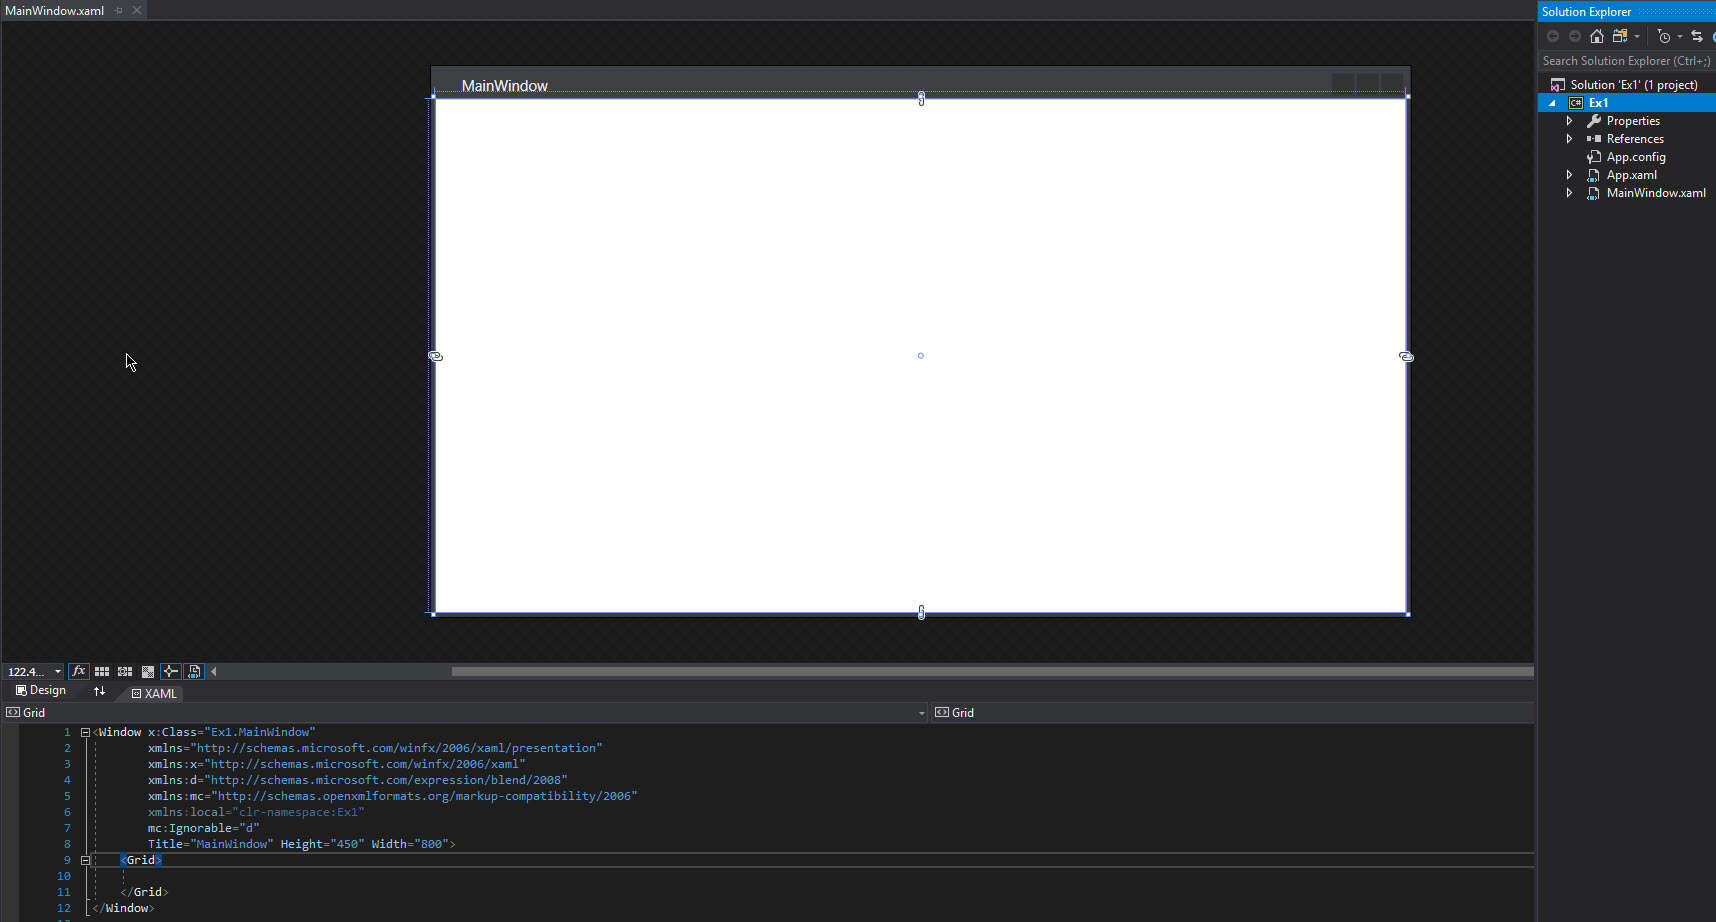The width and height of the screenshot is (1716, 922).
Task: Toggle the fx effects button in designer toolbar
Action: [x=78, y=671]
